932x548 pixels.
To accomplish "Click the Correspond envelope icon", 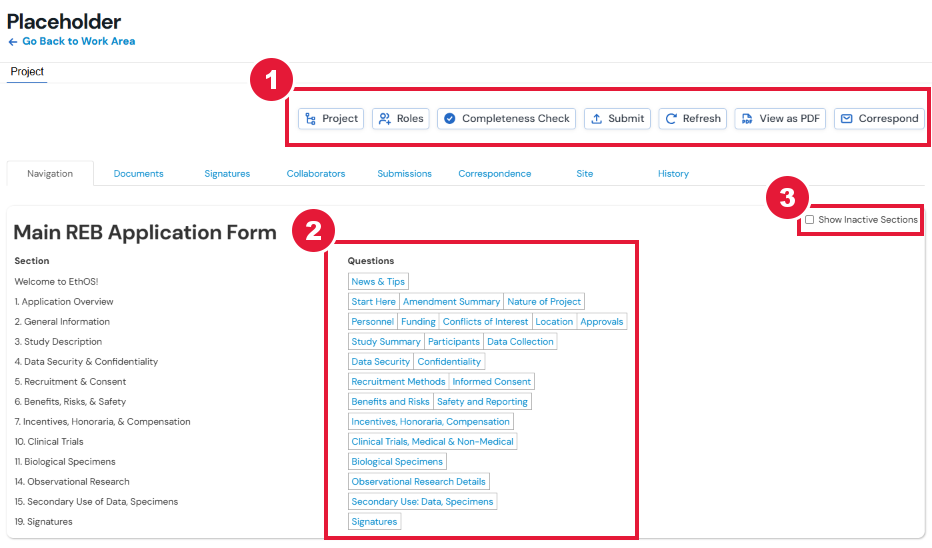I will pos(846,119).
